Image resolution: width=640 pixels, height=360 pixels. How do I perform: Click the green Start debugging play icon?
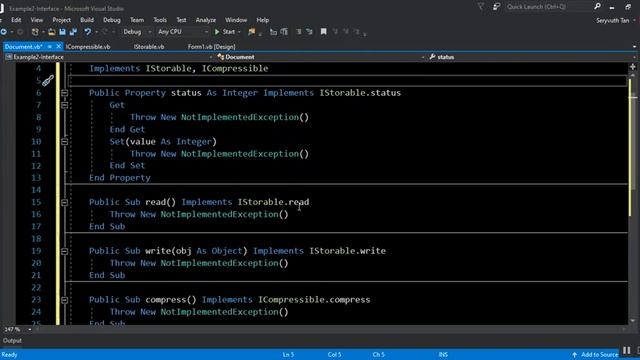[217, 31]
